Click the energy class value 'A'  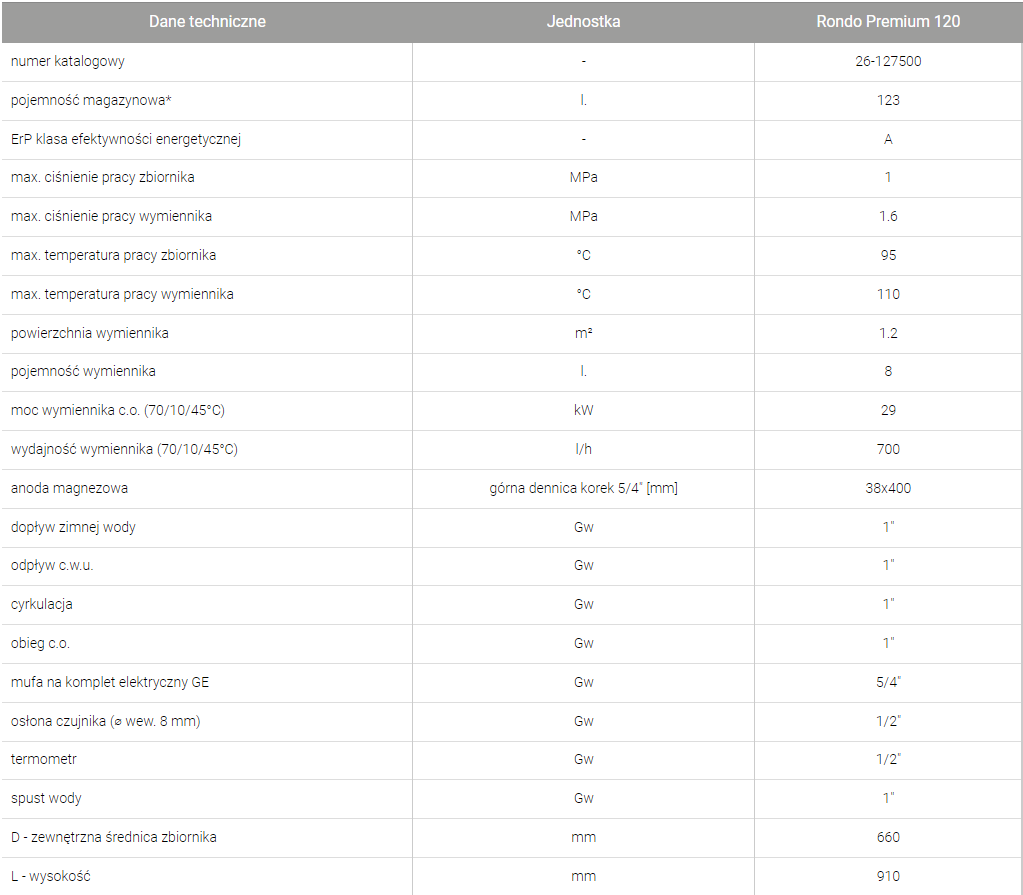click(888, 139)
